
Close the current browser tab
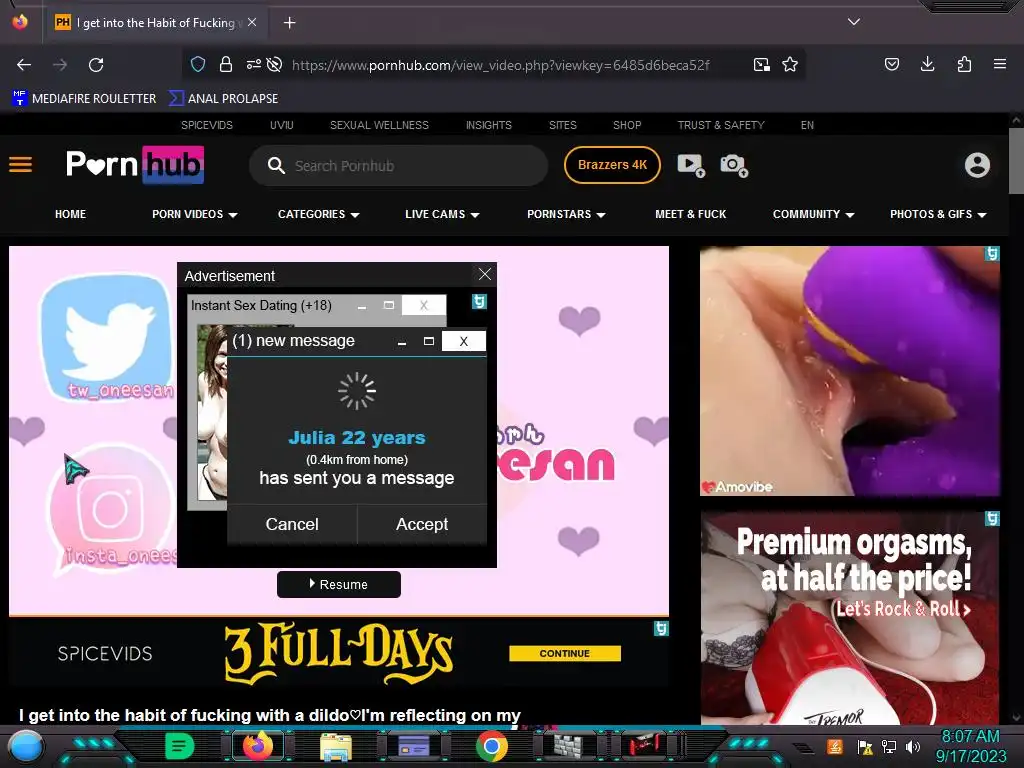(252, 22)
